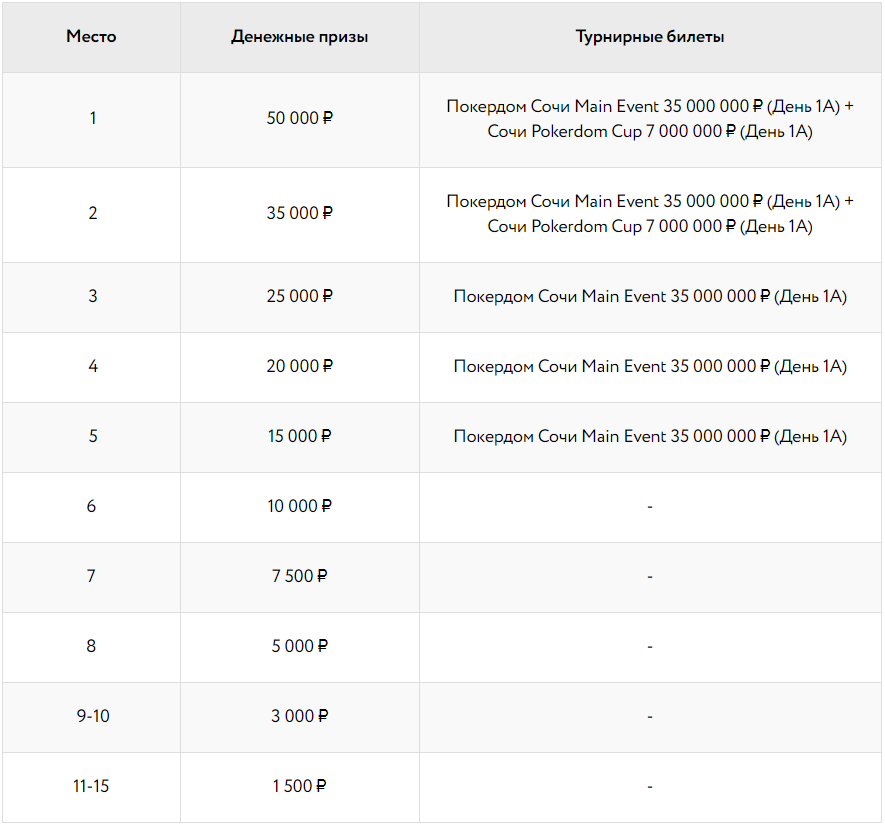Click the dash in place 6 tickets column
The image size is (885, 826).
click(650, 507)
